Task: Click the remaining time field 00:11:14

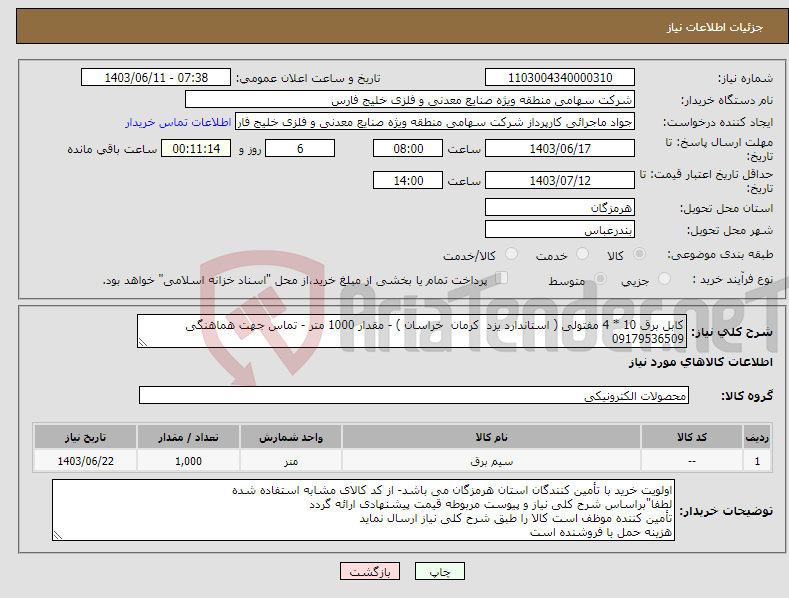Action: (196, 148)
